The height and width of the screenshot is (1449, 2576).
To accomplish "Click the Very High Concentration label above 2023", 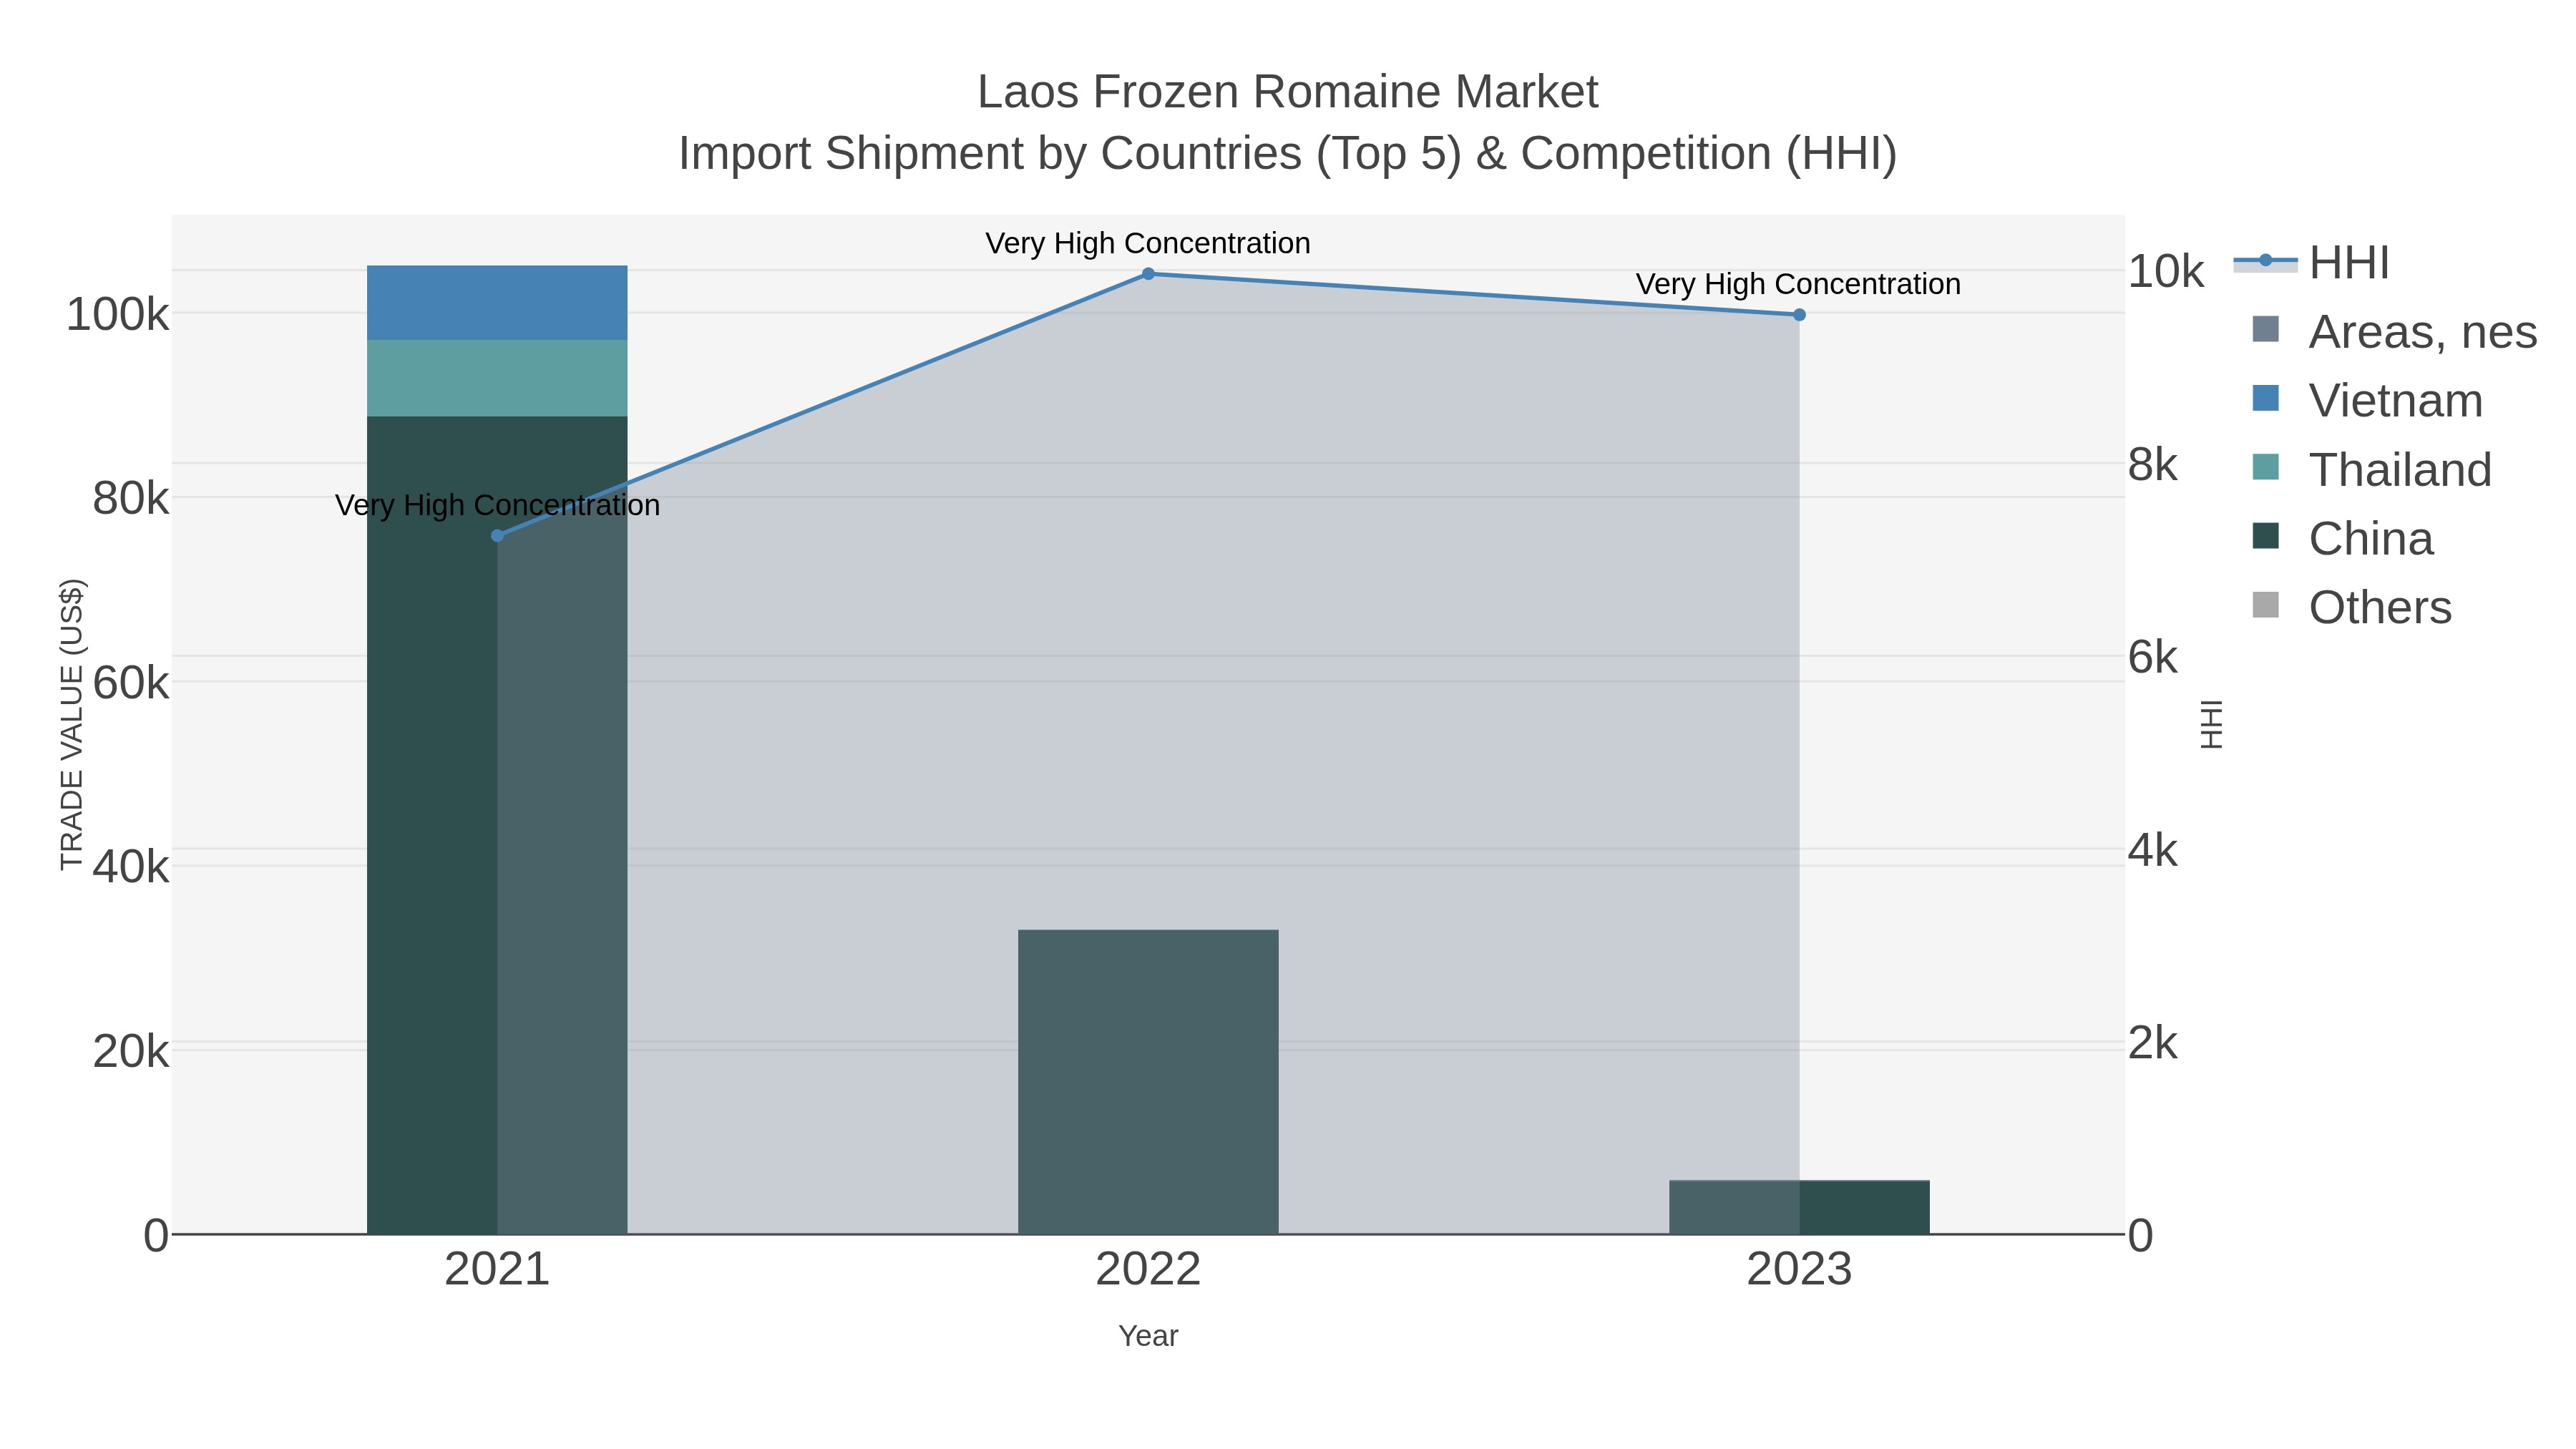I will [1798, 284].
